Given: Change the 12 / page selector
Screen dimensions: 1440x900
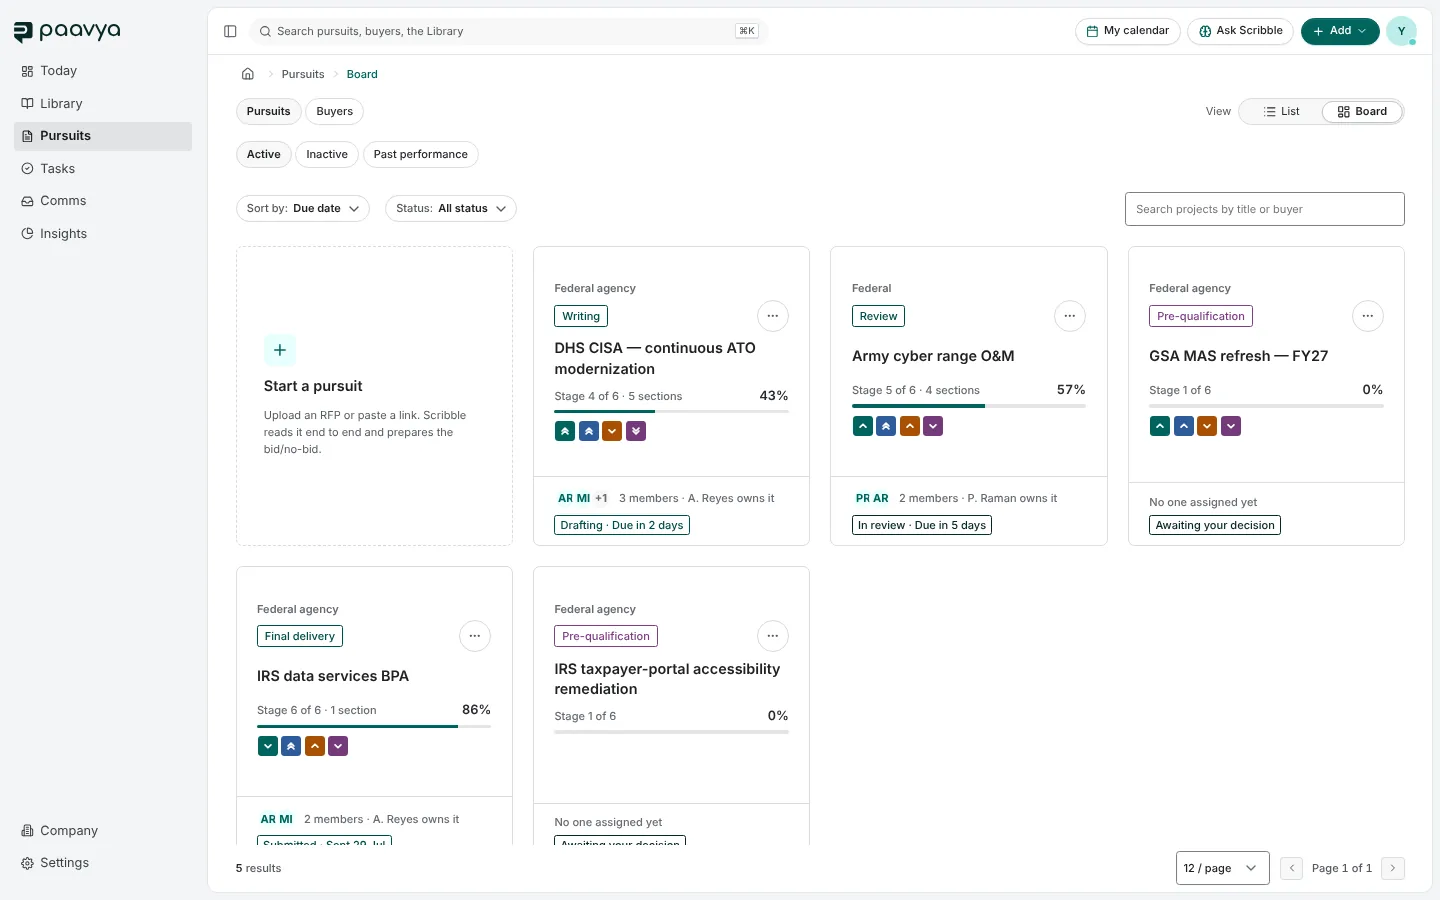Looking at the screenshot, I should pos(1223,868).
